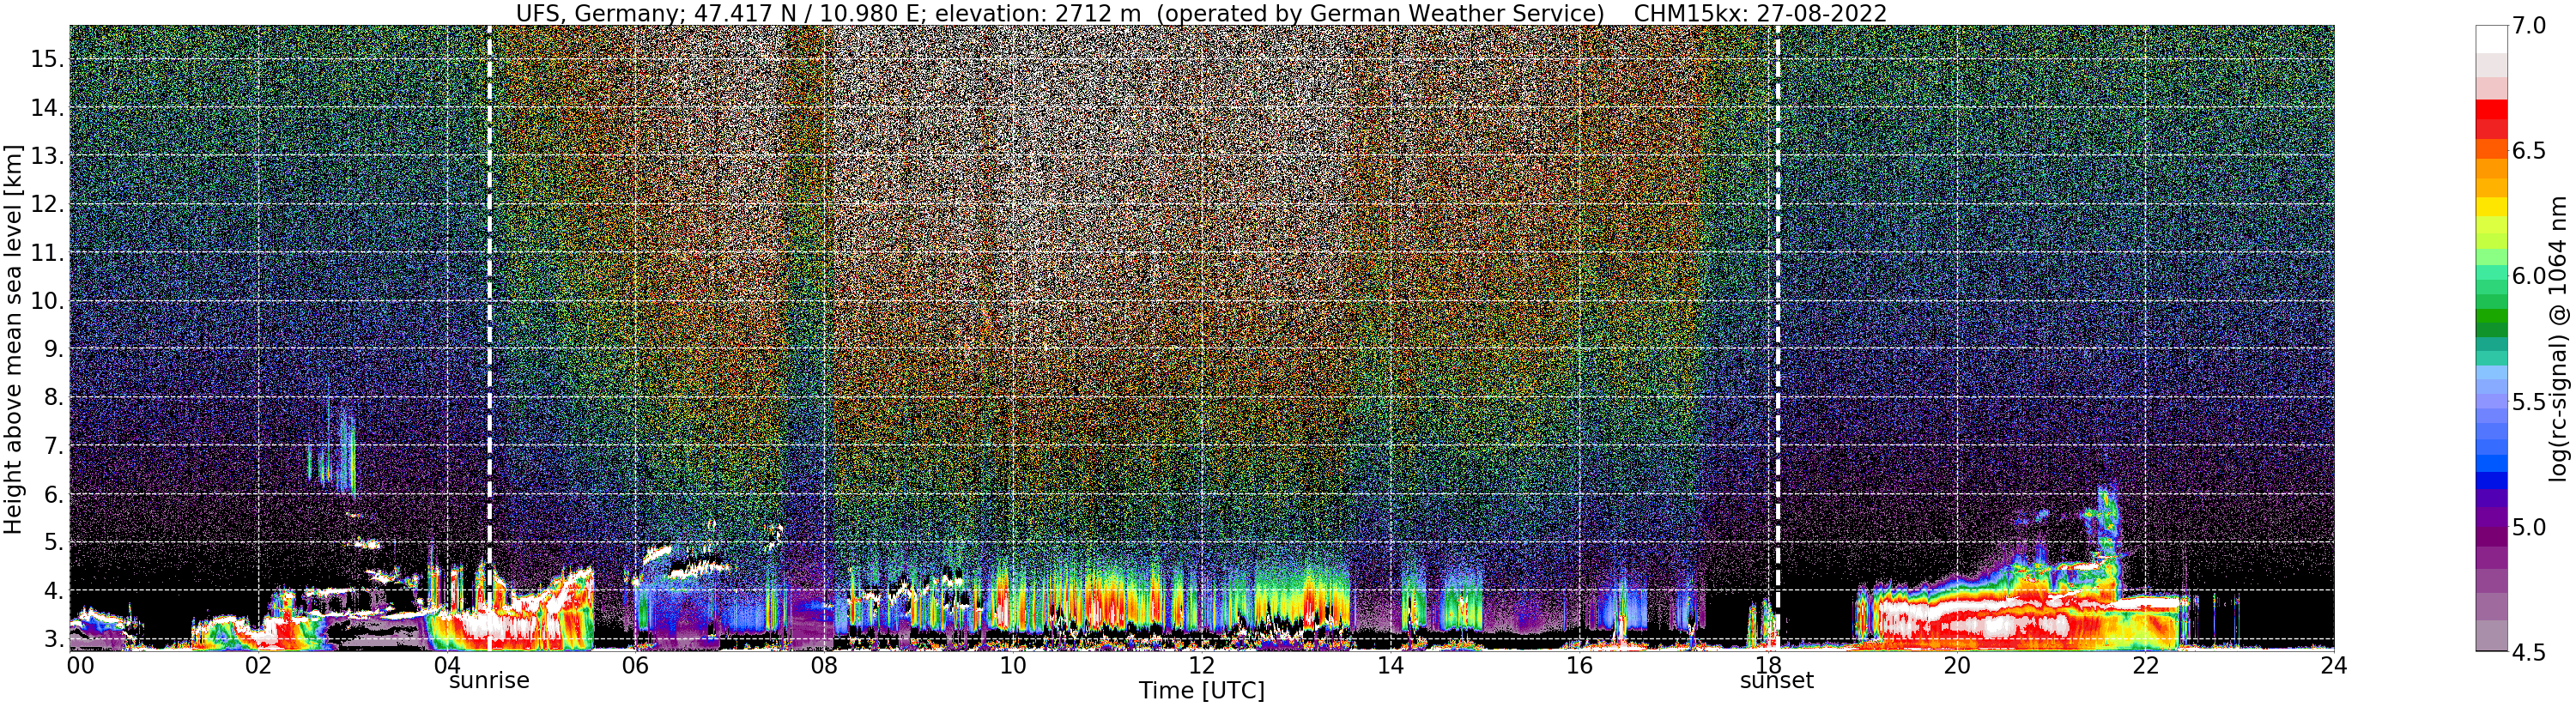The image size is (2576, 707).
Task: Click the '06' tick on the time axis
Action: [635, 664]
